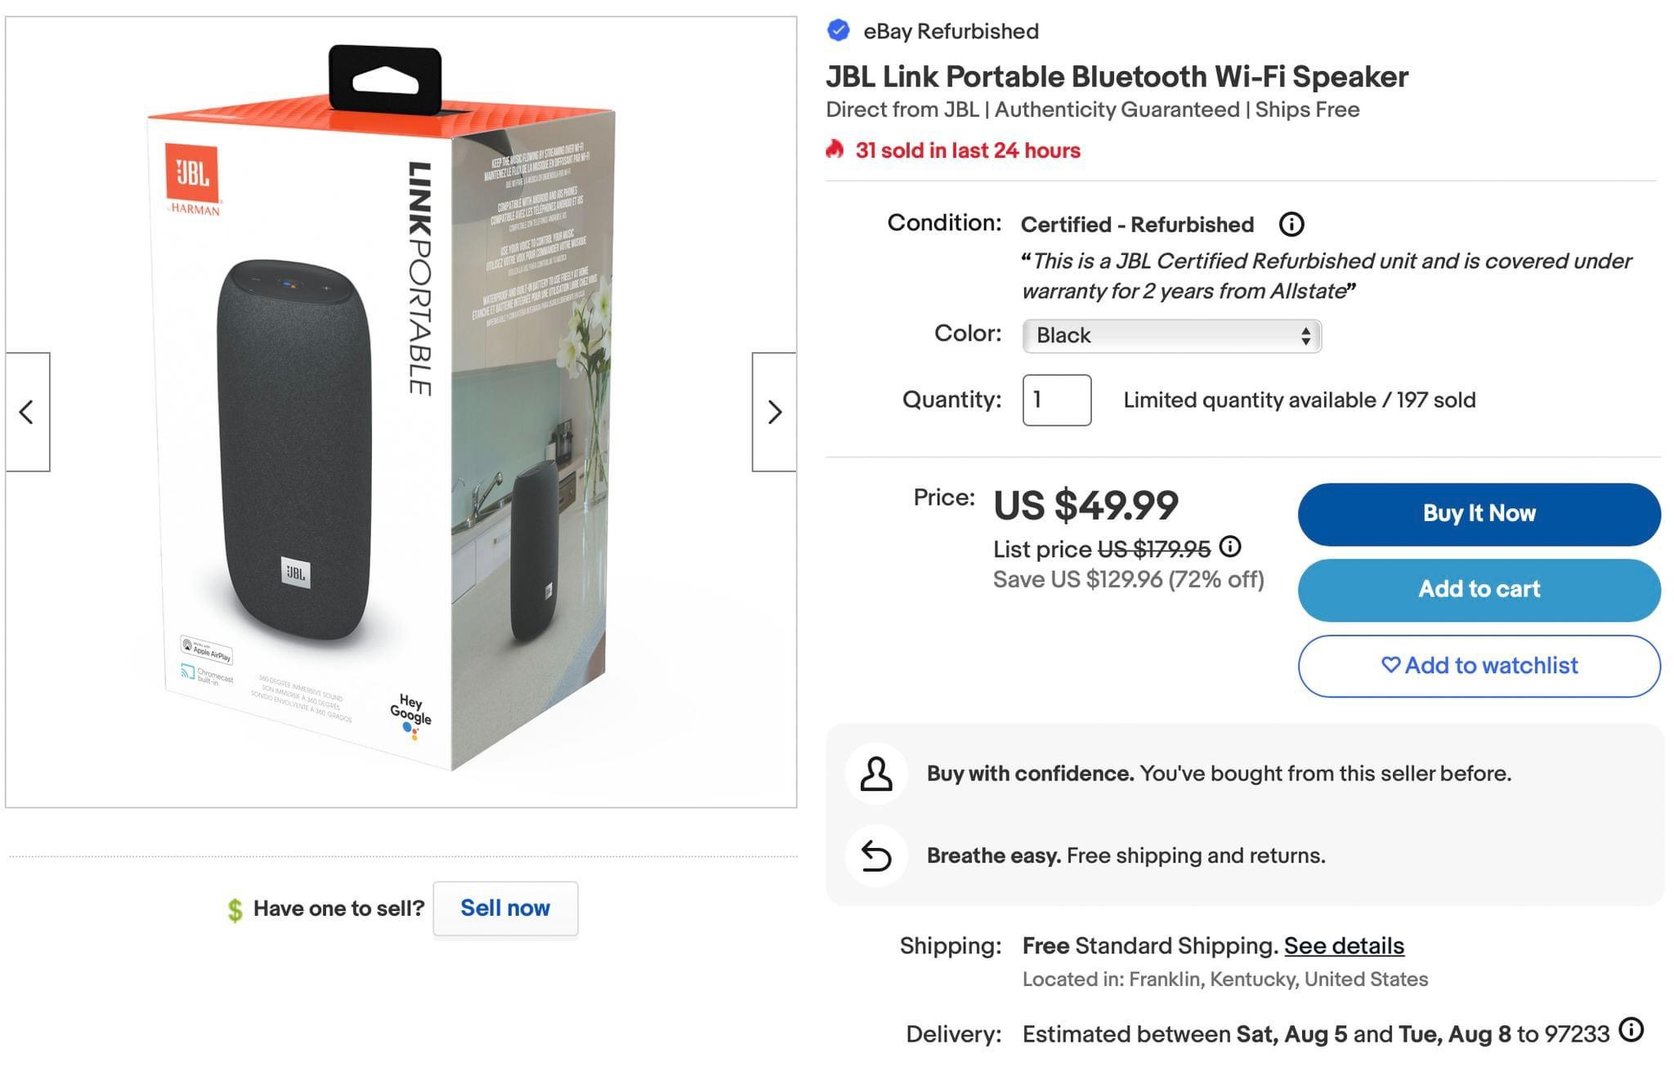
Task: Add item to watchlist
Action: [x=1478, y=666]
